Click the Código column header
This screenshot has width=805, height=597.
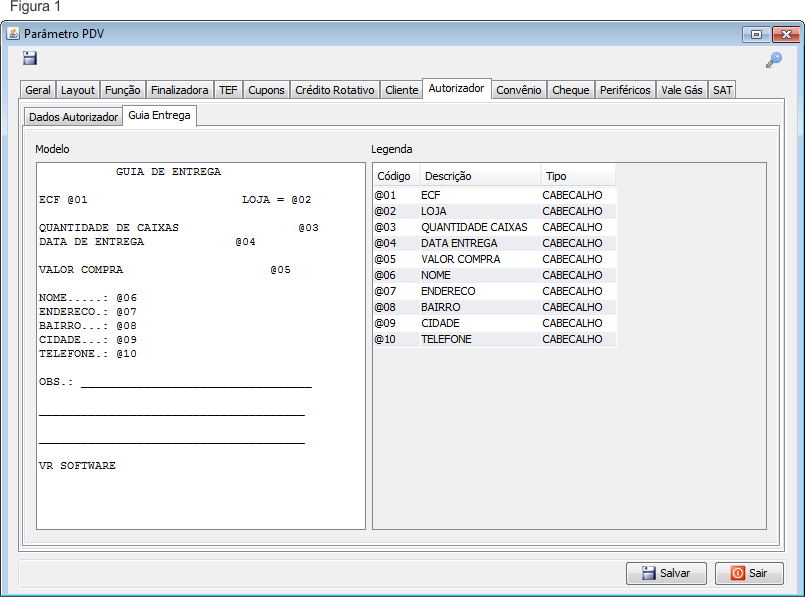tap(396, 176)
